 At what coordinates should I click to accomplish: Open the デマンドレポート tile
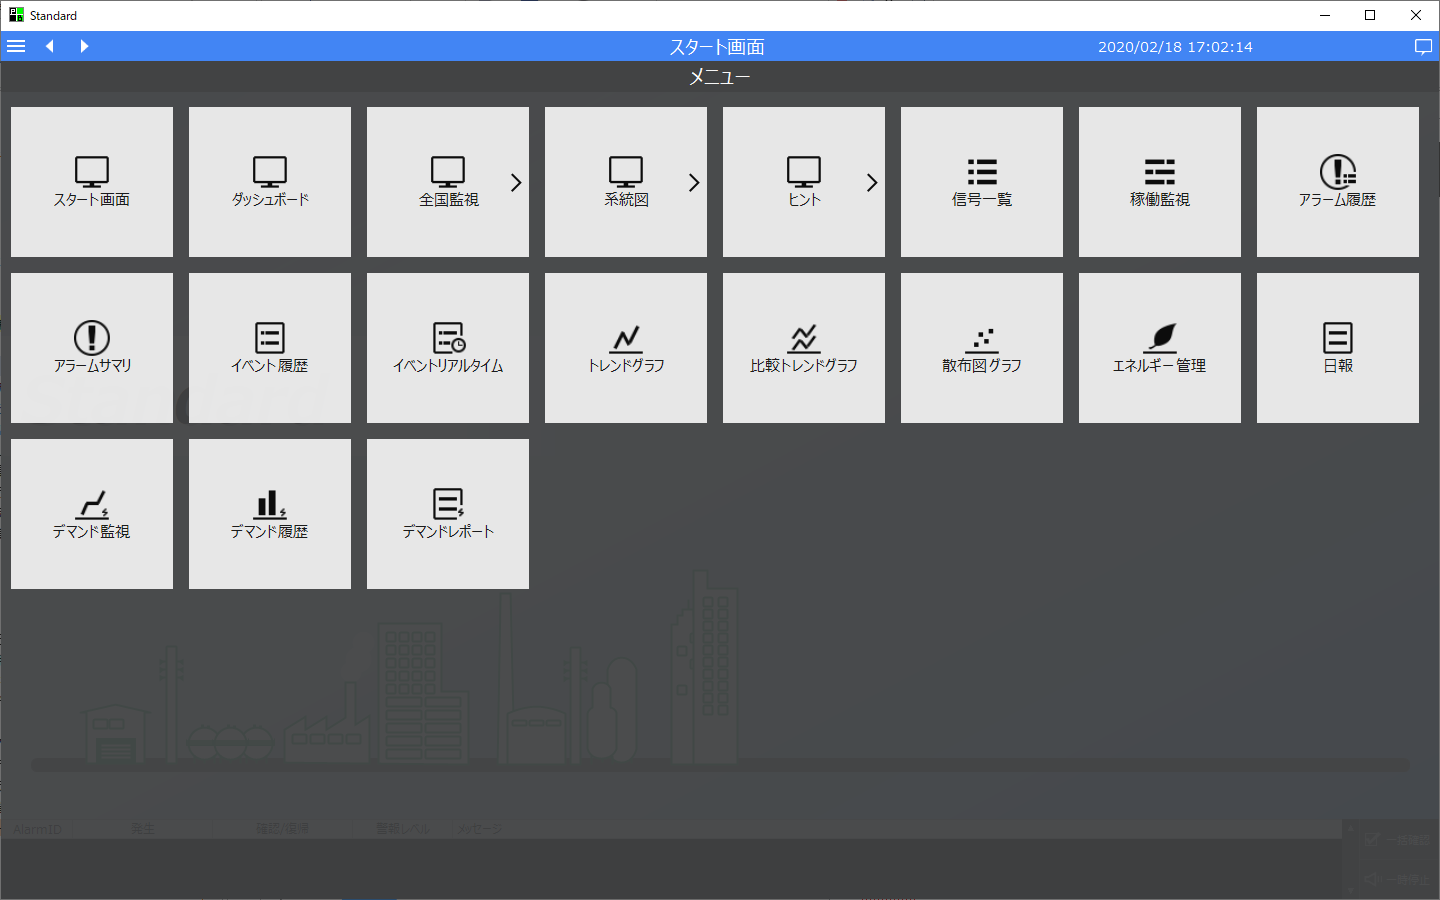coord(448,514)
